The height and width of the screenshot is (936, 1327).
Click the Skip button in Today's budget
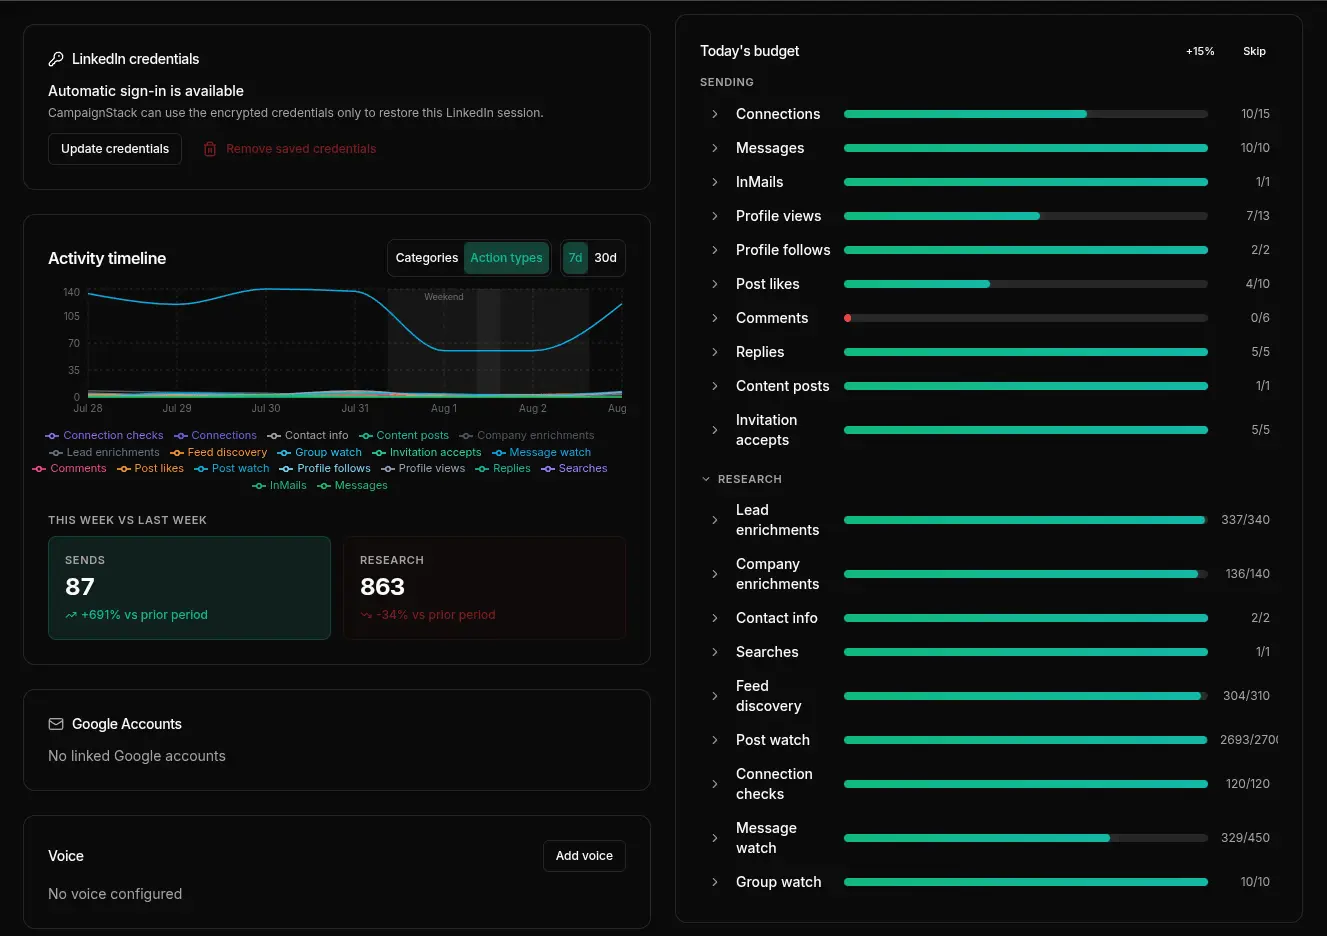[x=1254, y=51]
